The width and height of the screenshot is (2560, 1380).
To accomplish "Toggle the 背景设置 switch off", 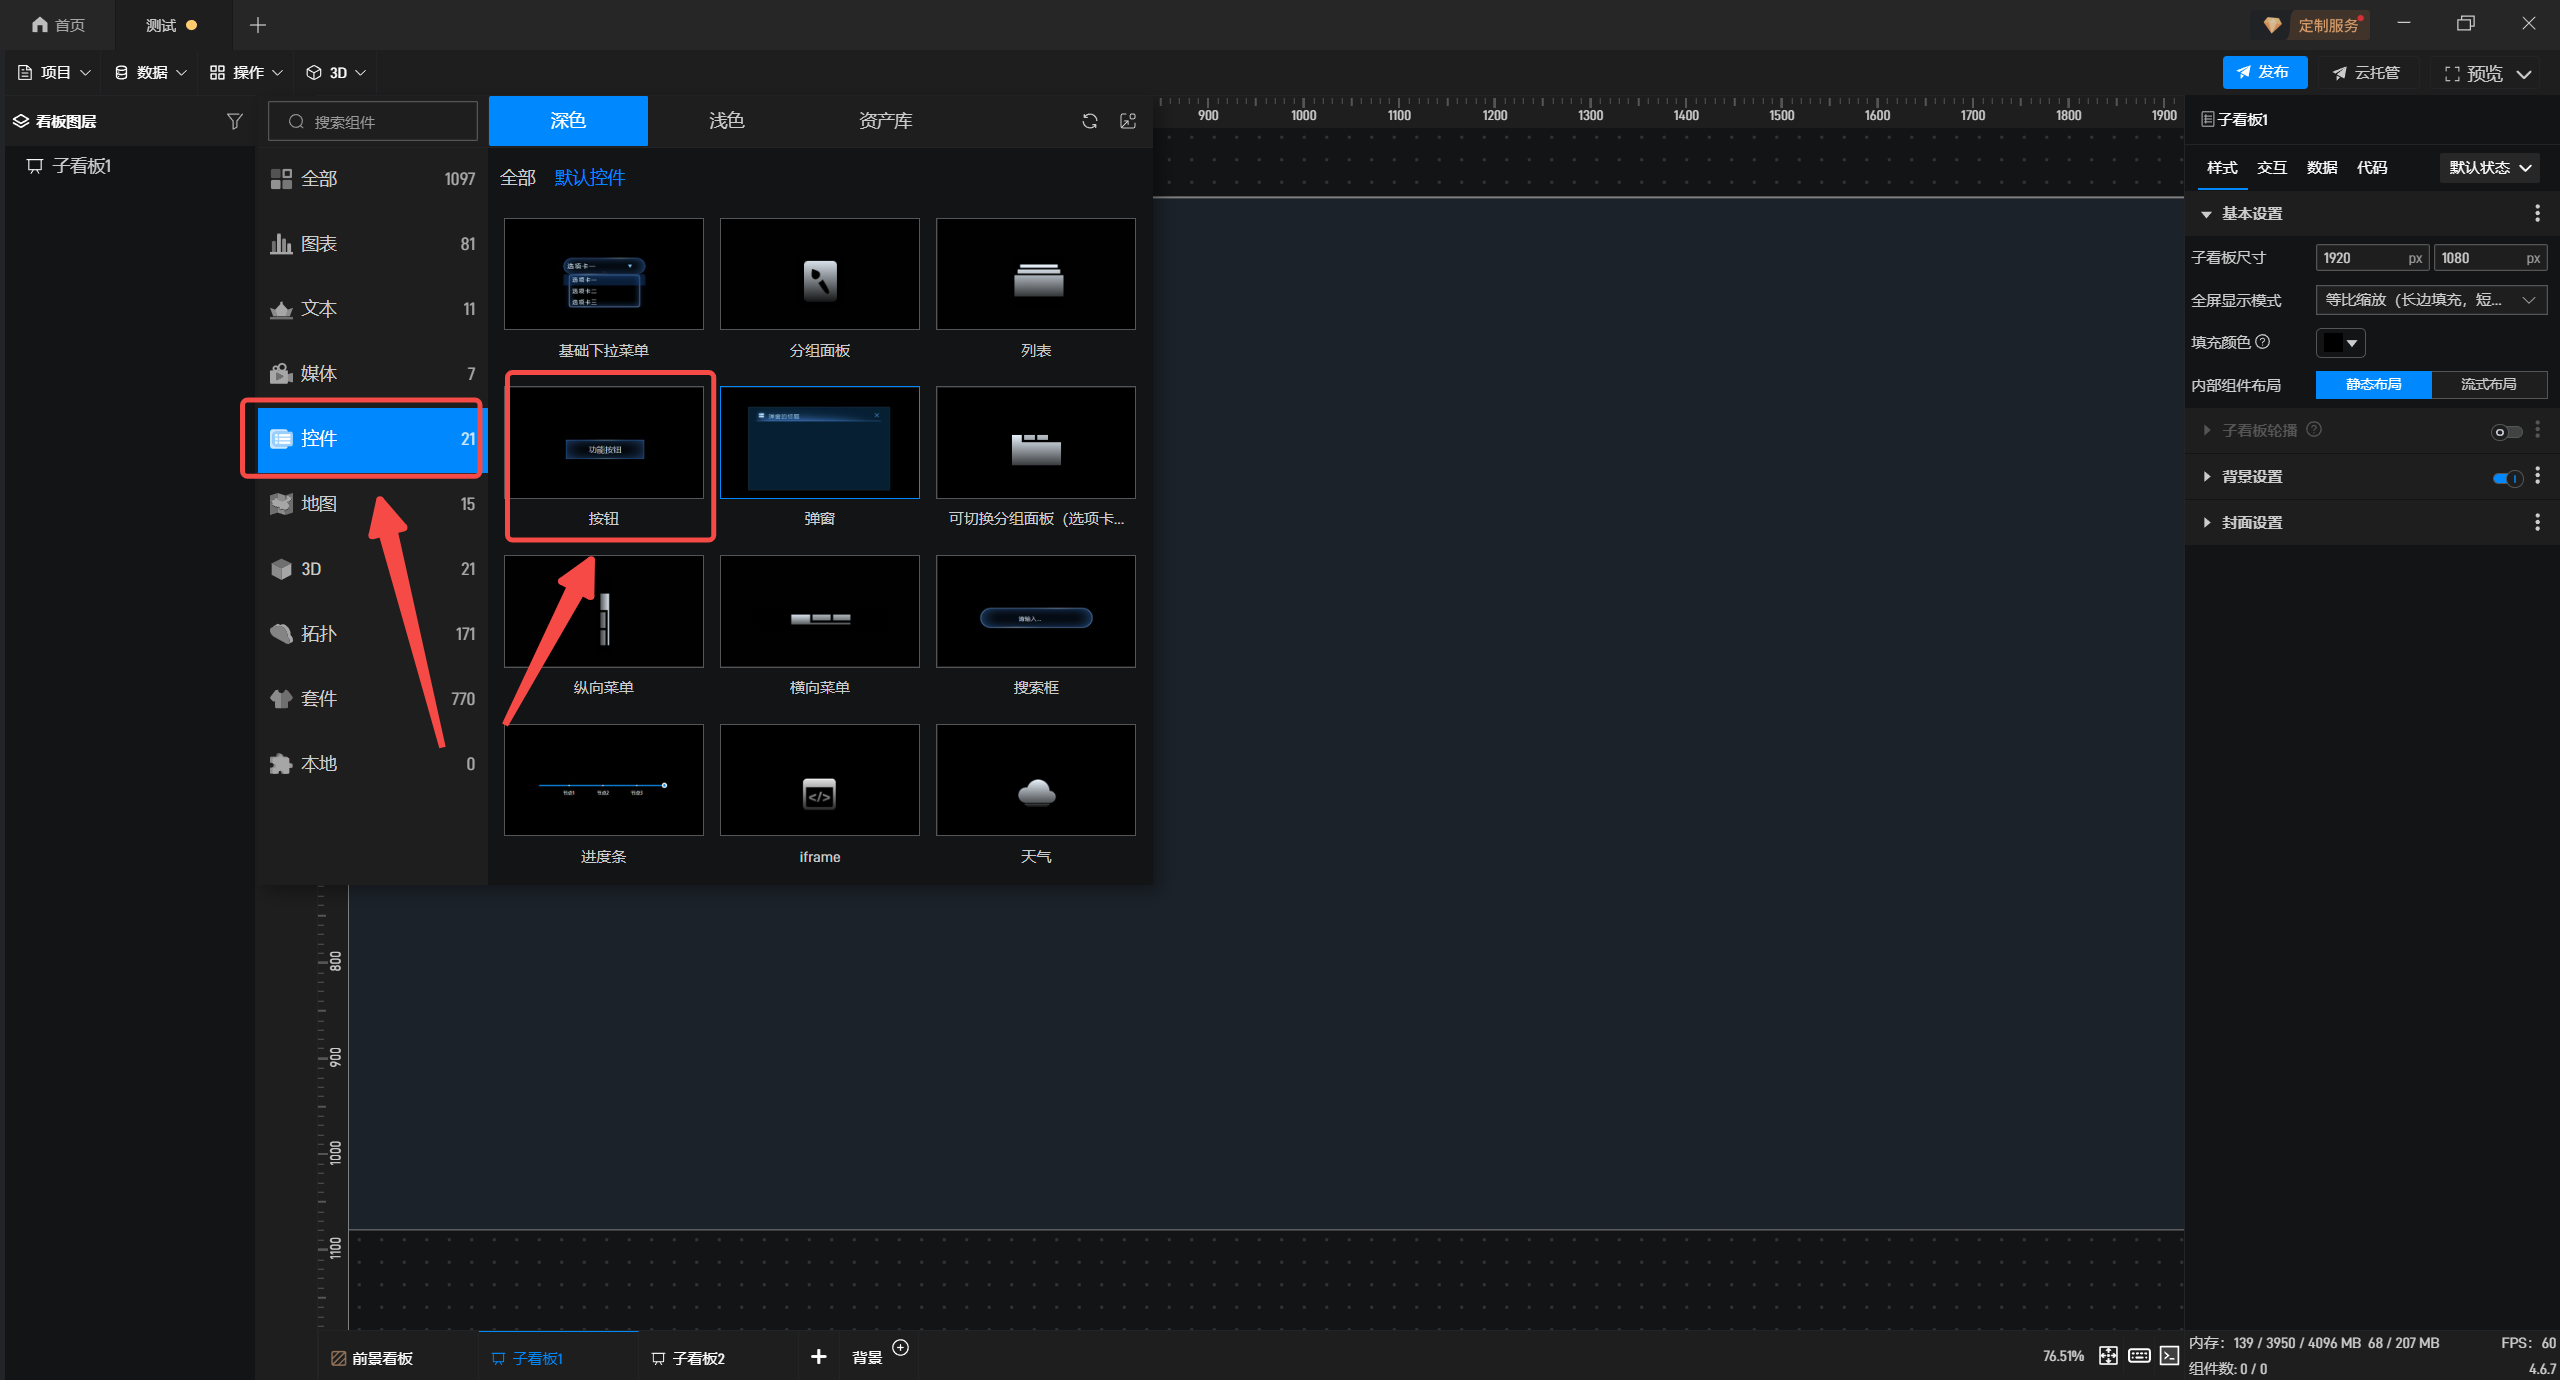I will pyautogui.click(x=2507, y=478).
